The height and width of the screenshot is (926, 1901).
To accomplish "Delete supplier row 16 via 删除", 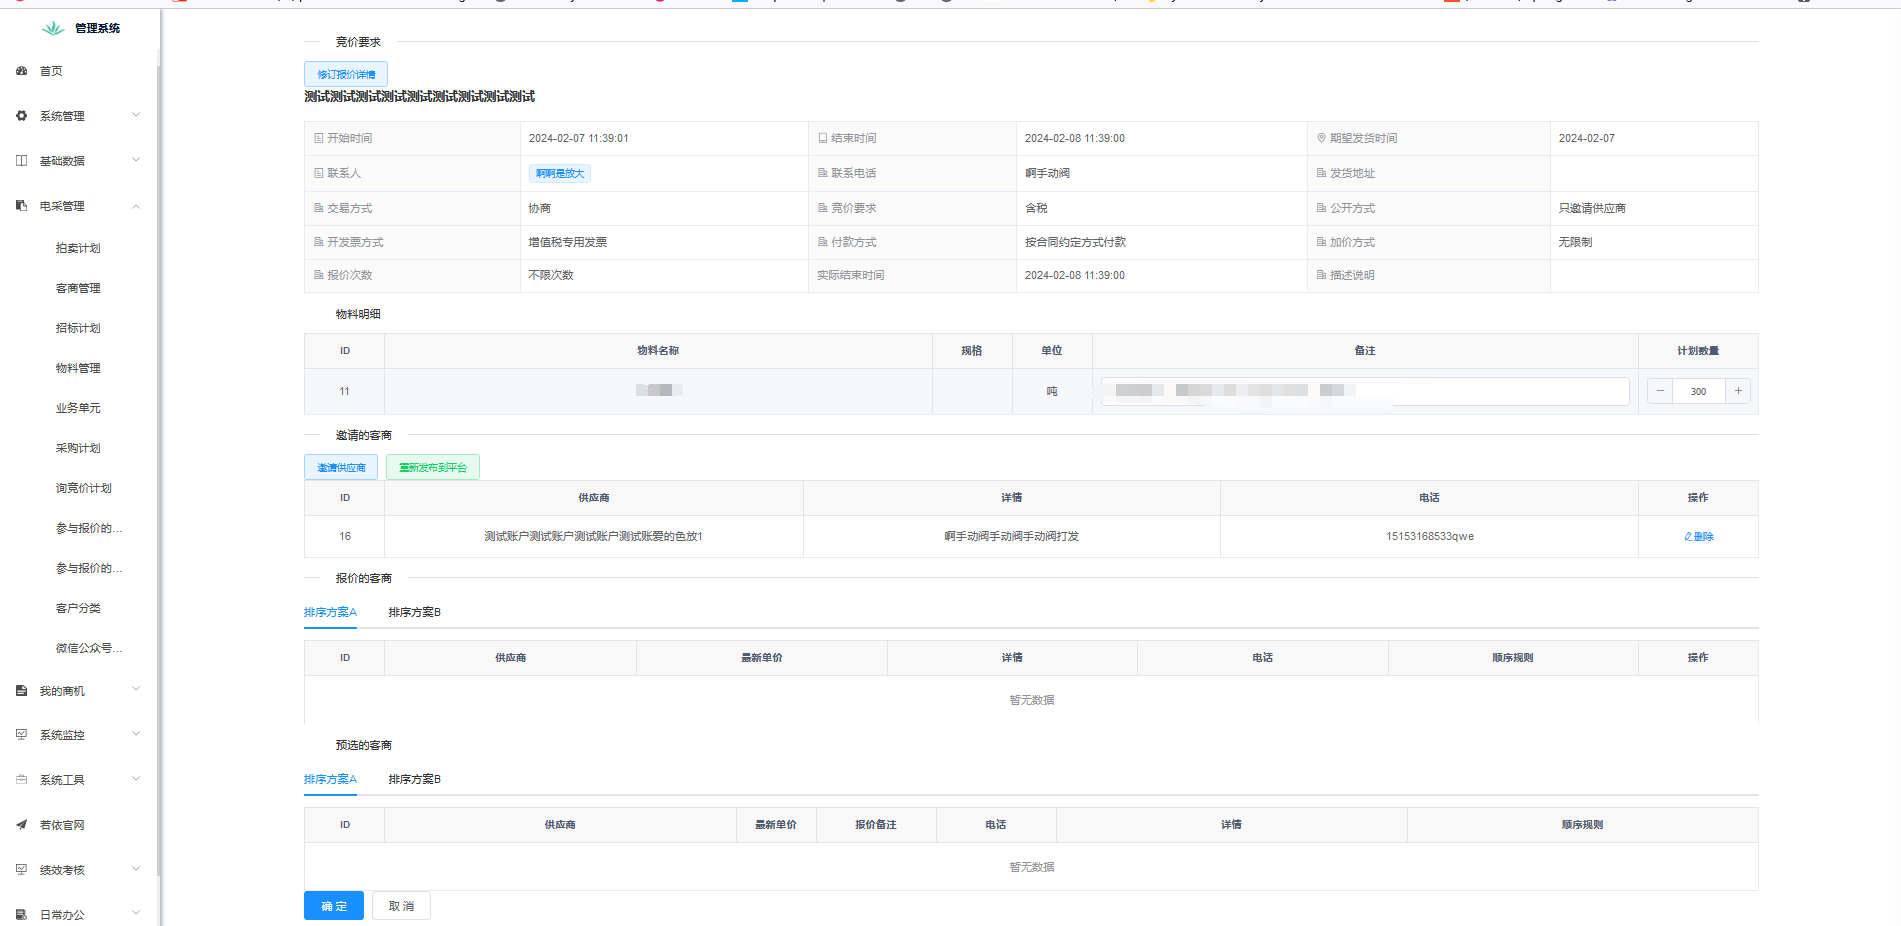I will (1698, 537).
